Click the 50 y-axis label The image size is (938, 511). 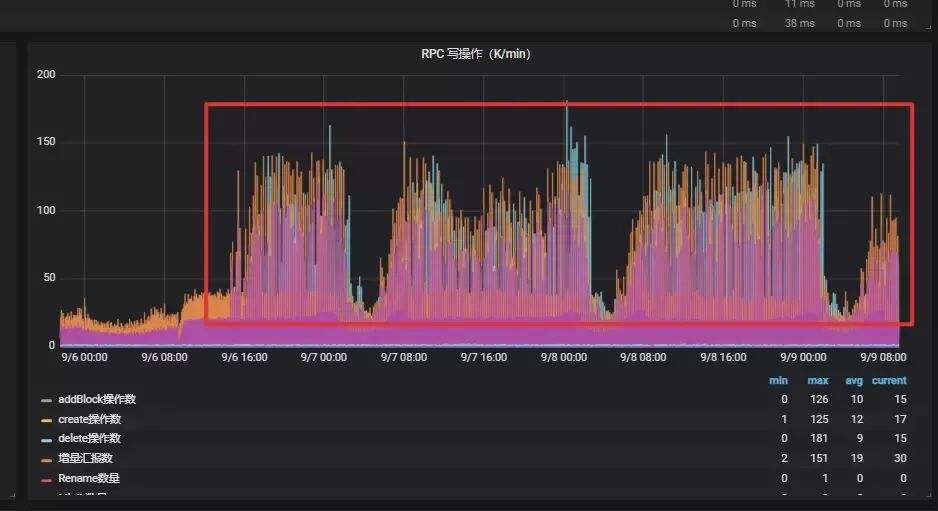[49, 277]
